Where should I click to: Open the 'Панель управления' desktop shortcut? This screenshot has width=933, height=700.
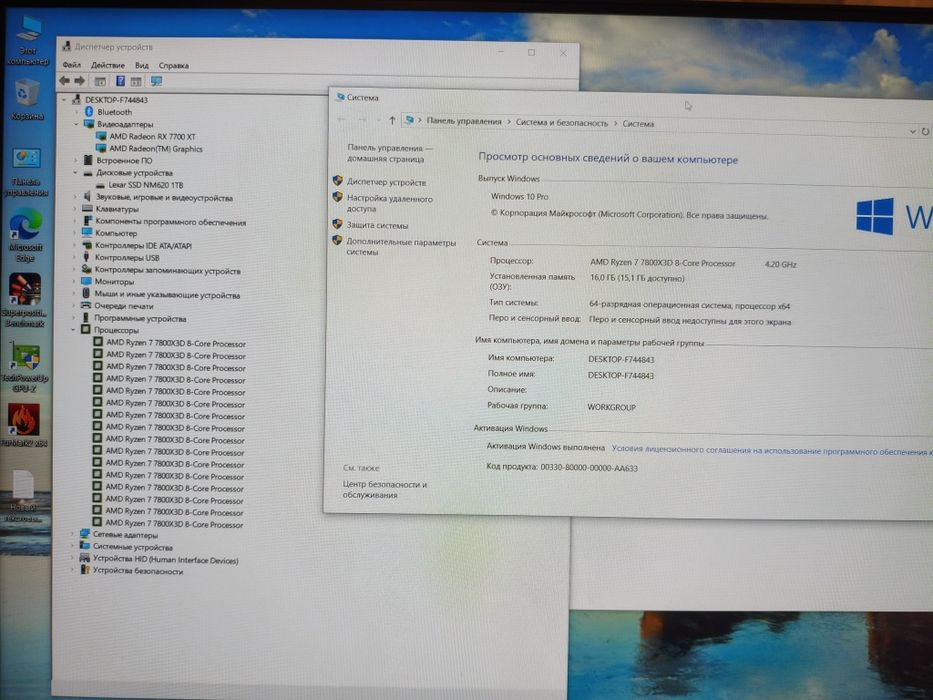tap(26, 172)
